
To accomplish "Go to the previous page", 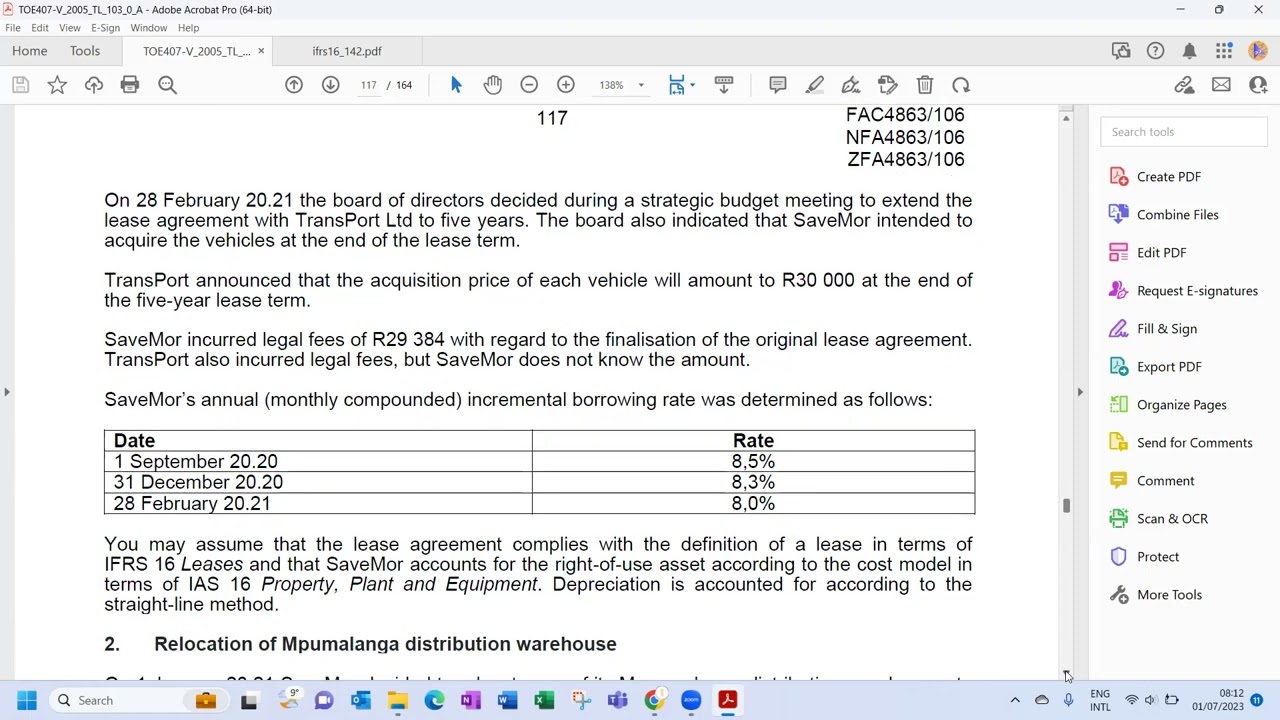I will coord(294,85).
